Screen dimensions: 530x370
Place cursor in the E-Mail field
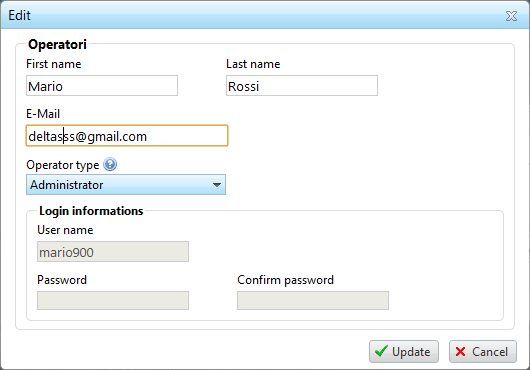(127, 136)
